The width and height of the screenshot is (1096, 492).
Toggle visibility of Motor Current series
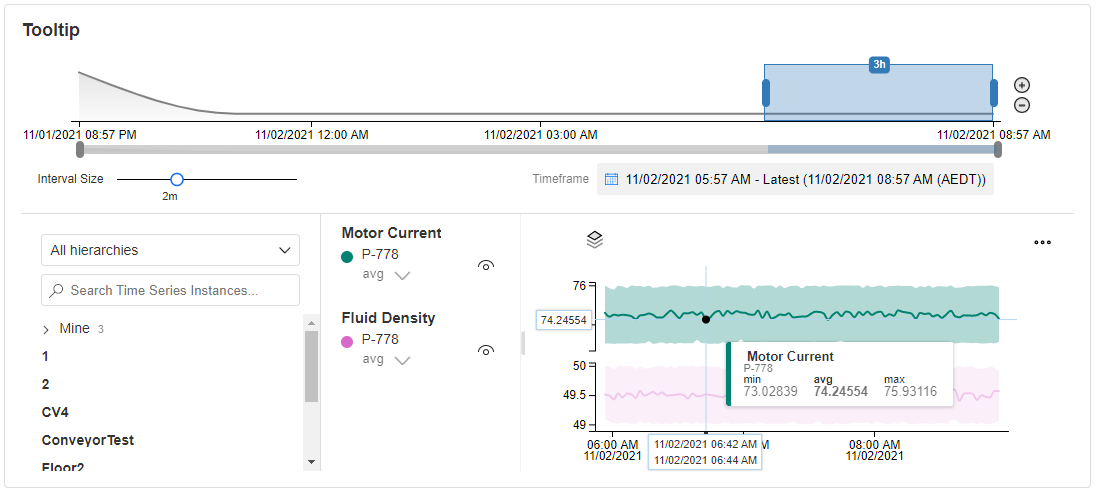486,265
